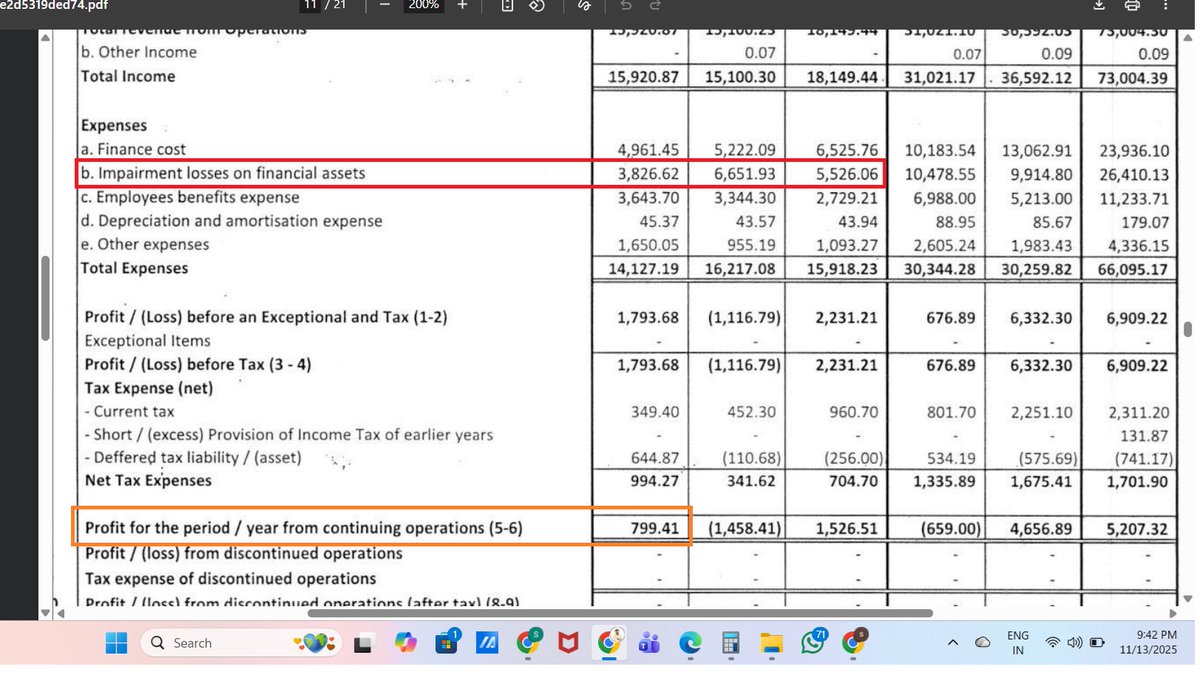Open the volume control in tray

(1074, 642)
